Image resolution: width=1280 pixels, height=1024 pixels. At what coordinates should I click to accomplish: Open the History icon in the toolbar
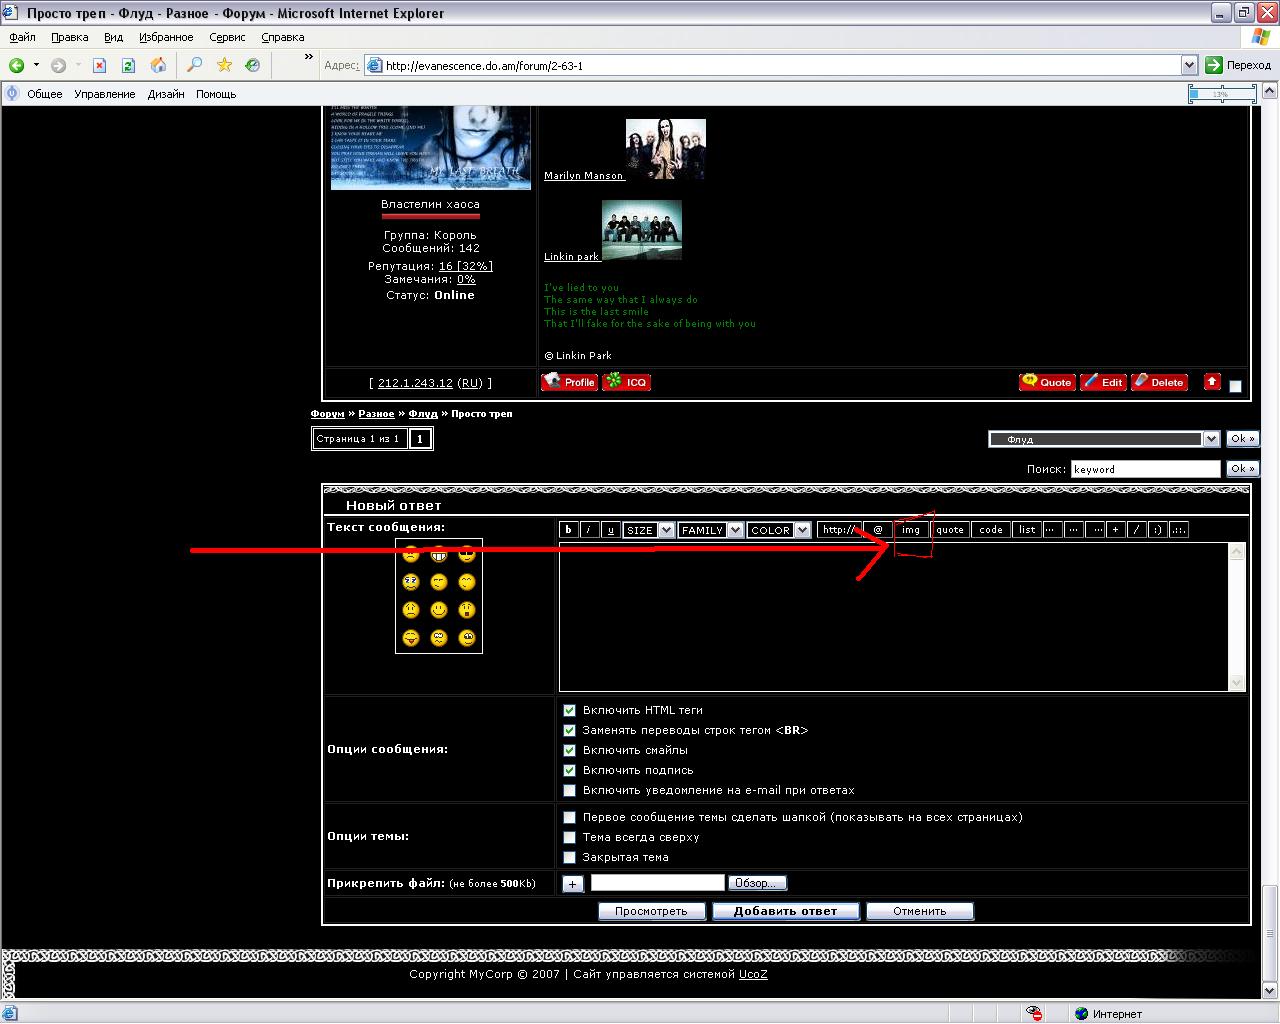click(x=253, y=65)
